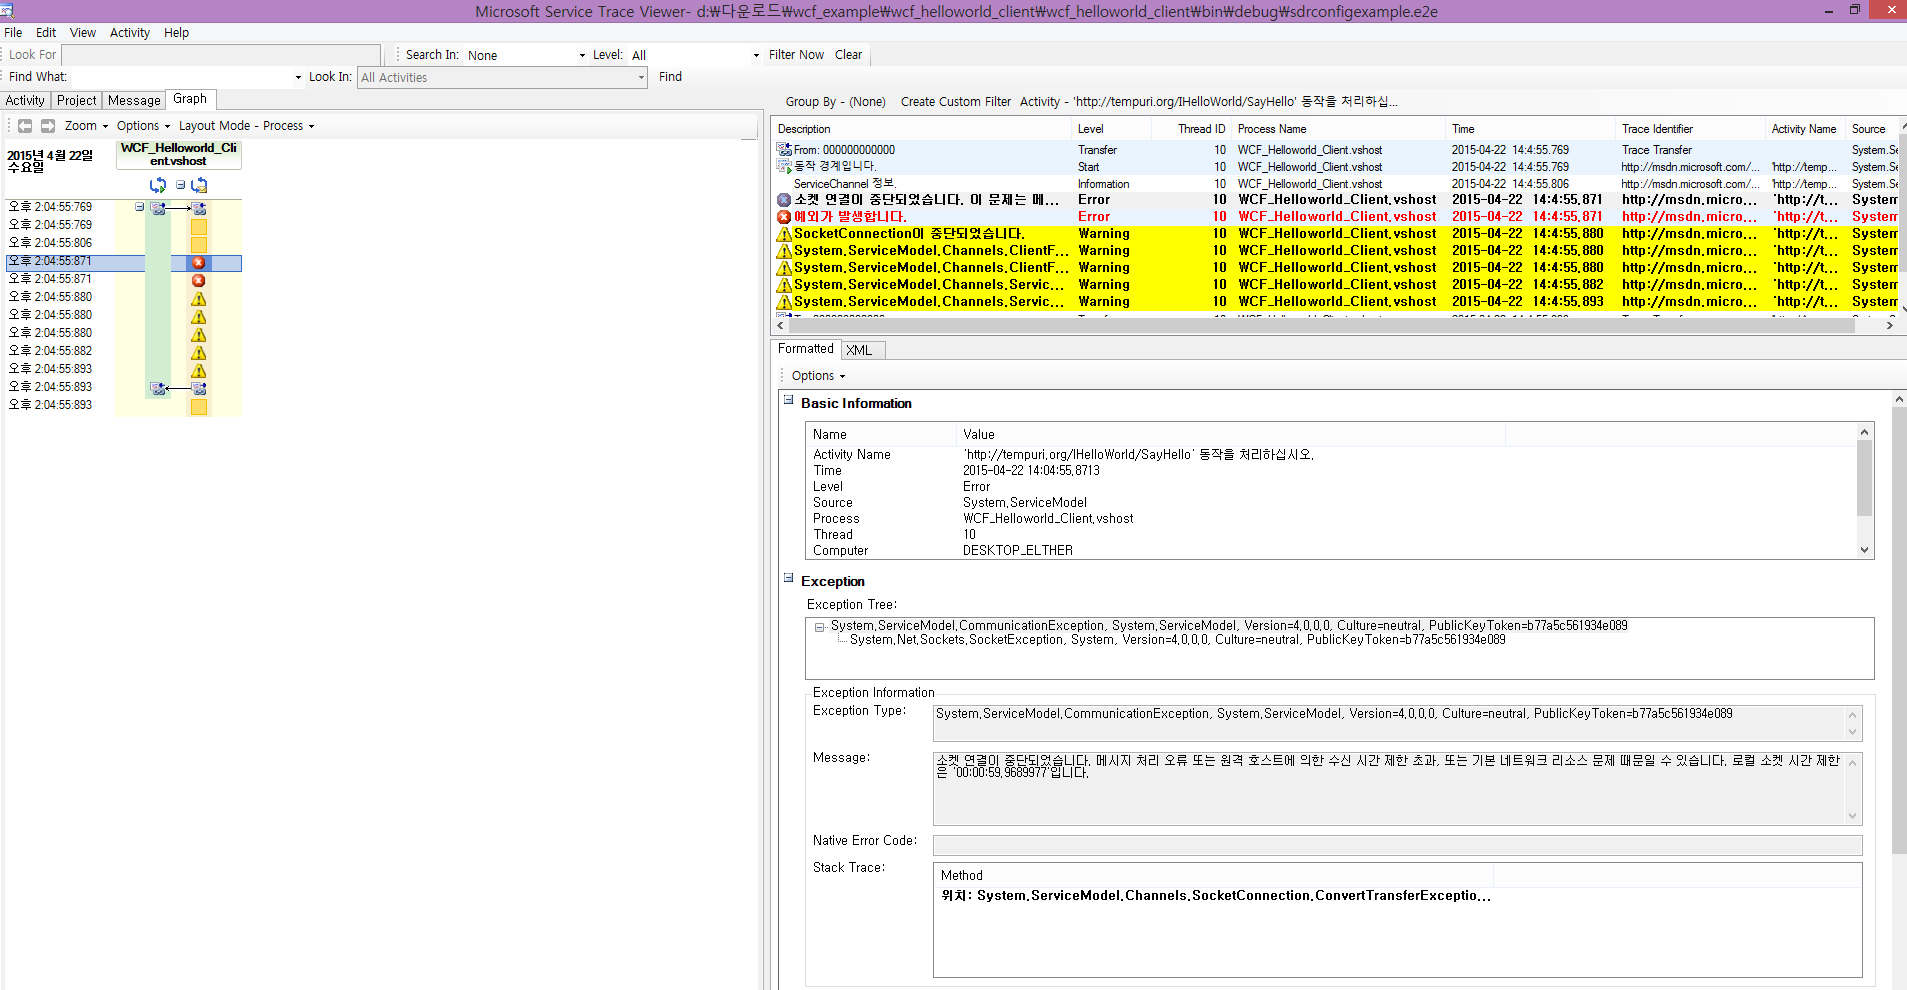
Task: Click the transfer icon at graph row 2:04:55:769
Action: click(x=158, y=208)
